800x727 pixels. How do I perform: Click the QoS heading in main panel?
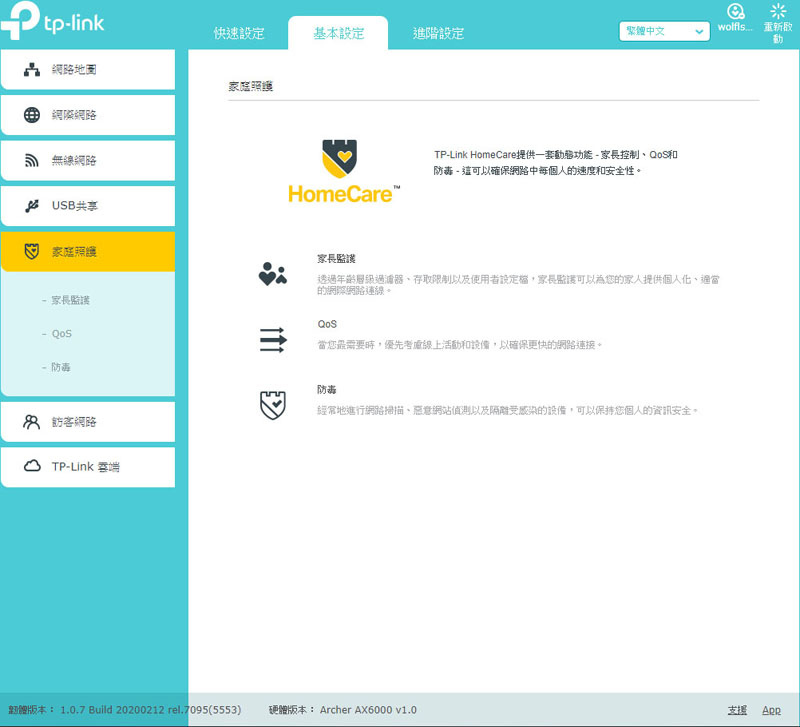327,324
